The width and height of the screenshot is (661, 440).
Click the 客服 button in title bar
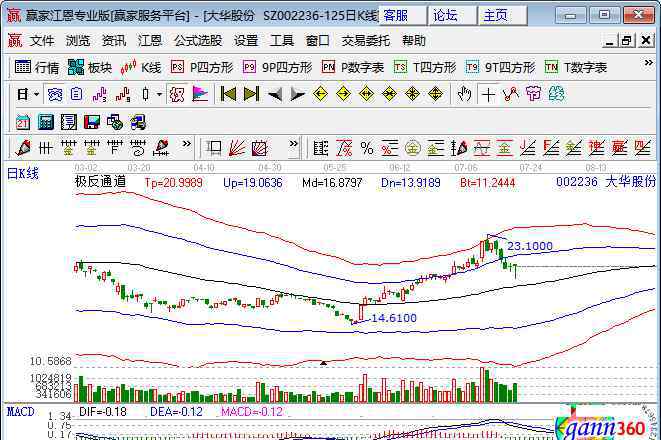[x=402, y=16]
